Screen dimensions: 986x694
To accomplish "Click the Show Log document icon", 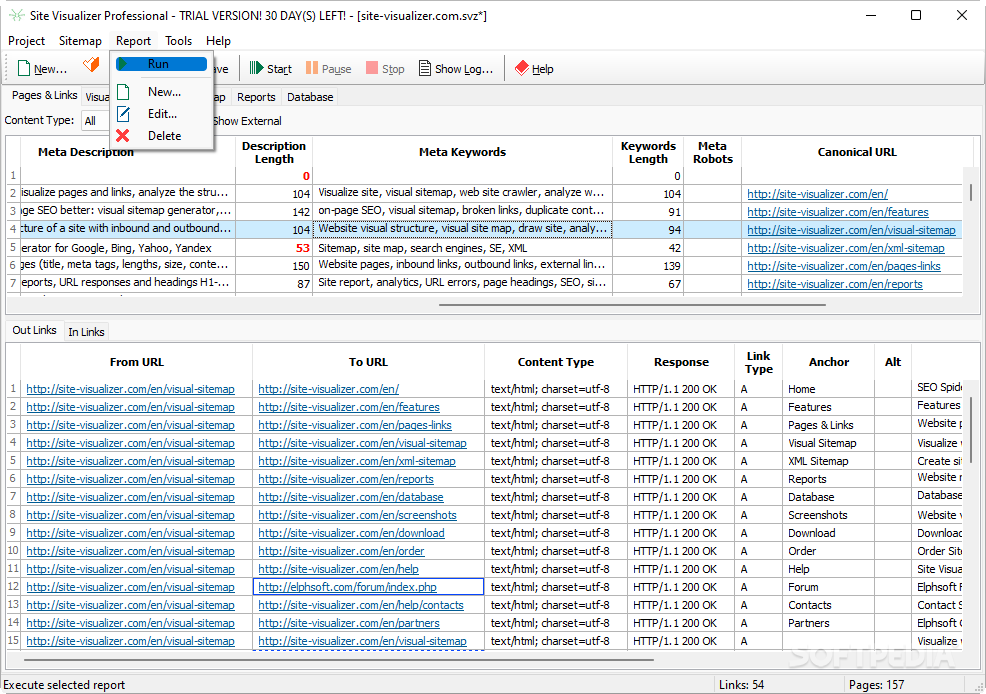I will pos(425,68).
